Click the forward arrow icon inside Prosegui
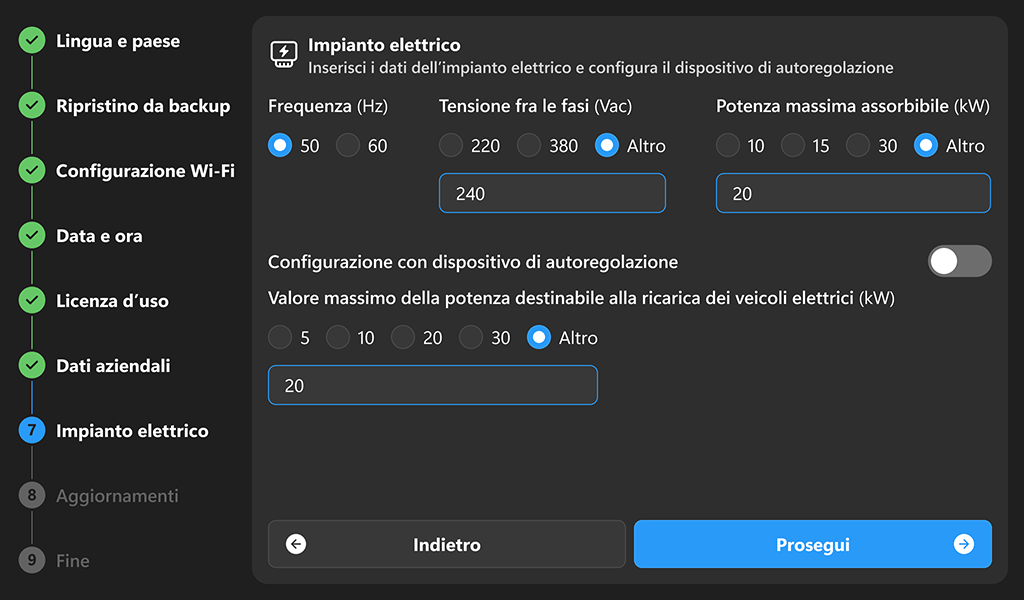The width and height of the screenshot is (1024, 600). point(962,544)
